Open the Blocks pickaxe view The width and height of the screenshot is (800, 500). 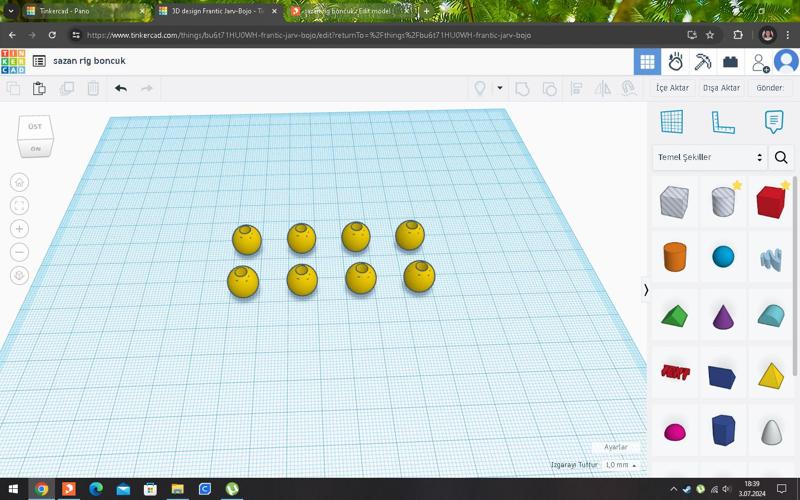(x=703, y=62)
